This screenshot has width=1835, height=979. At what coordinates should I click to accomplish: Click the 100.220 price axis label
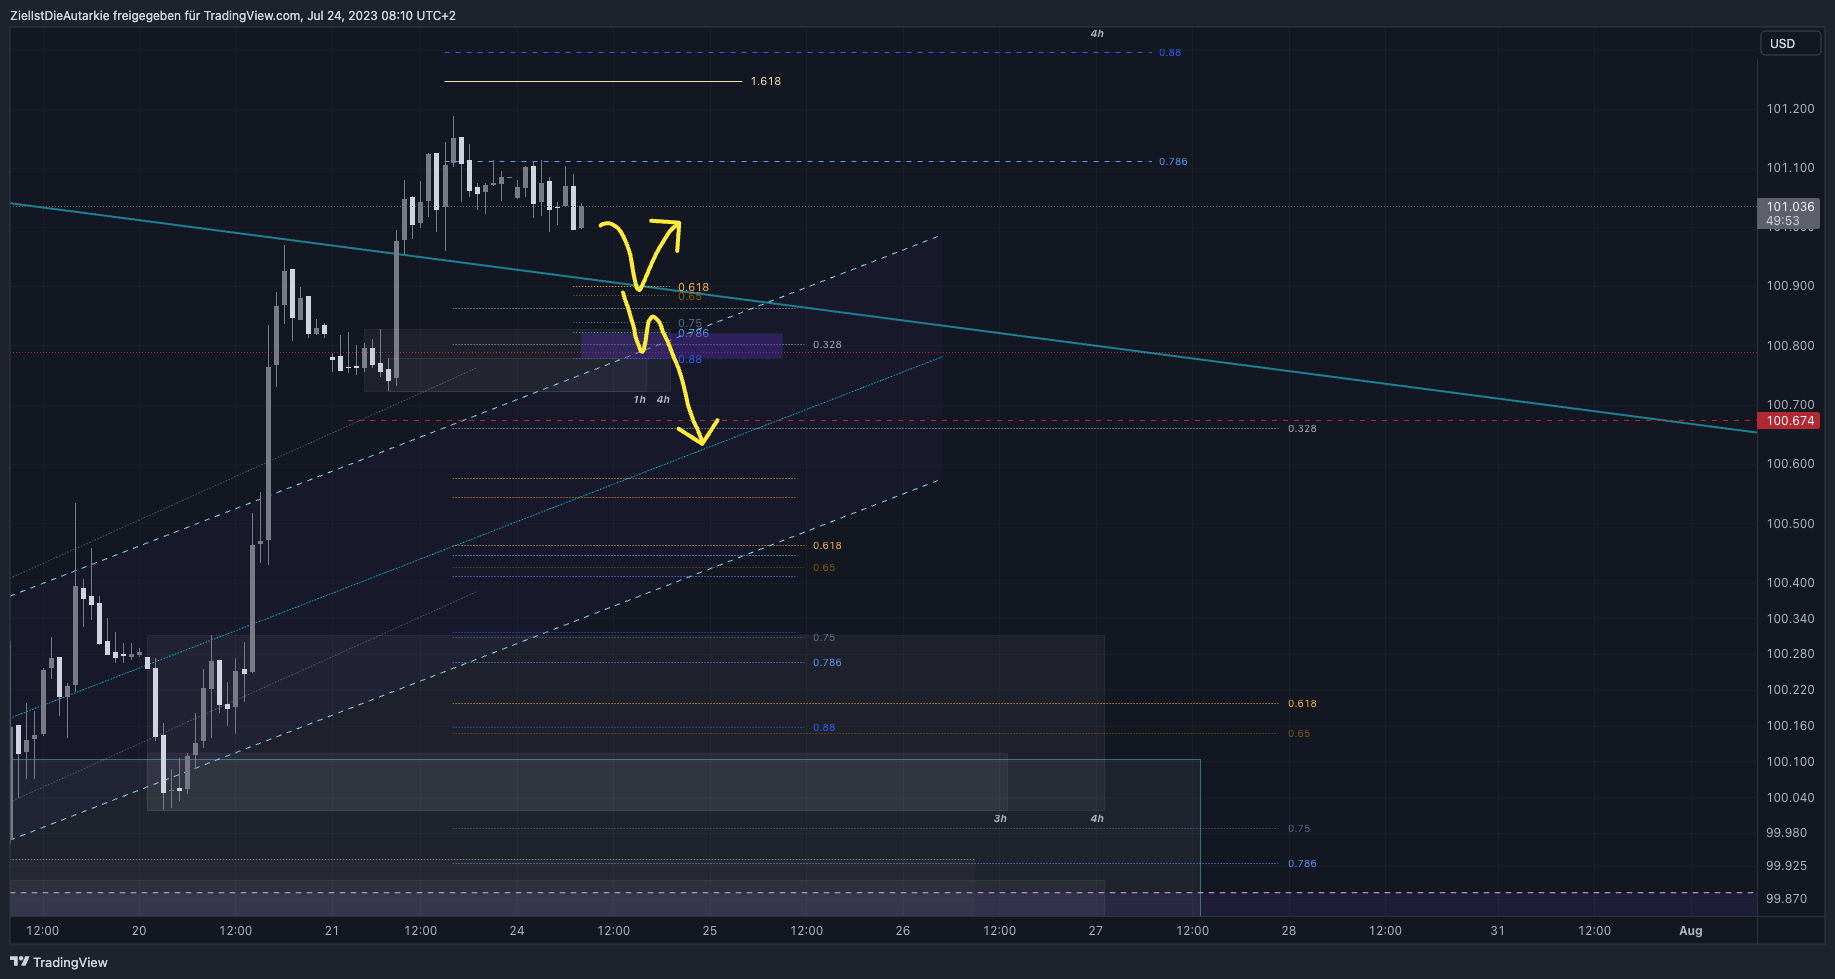tap(1790, 690)
